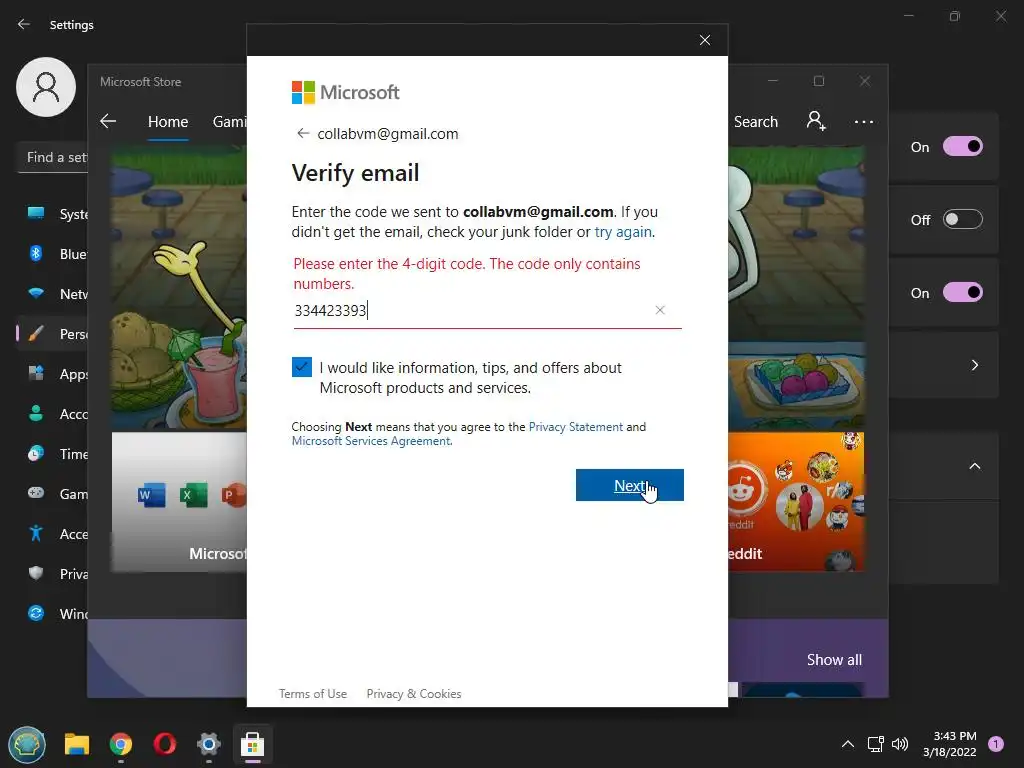The image size is (1024, 768).
Task: Launch Google Chrome from the taskbar
Action: [121, 744]
